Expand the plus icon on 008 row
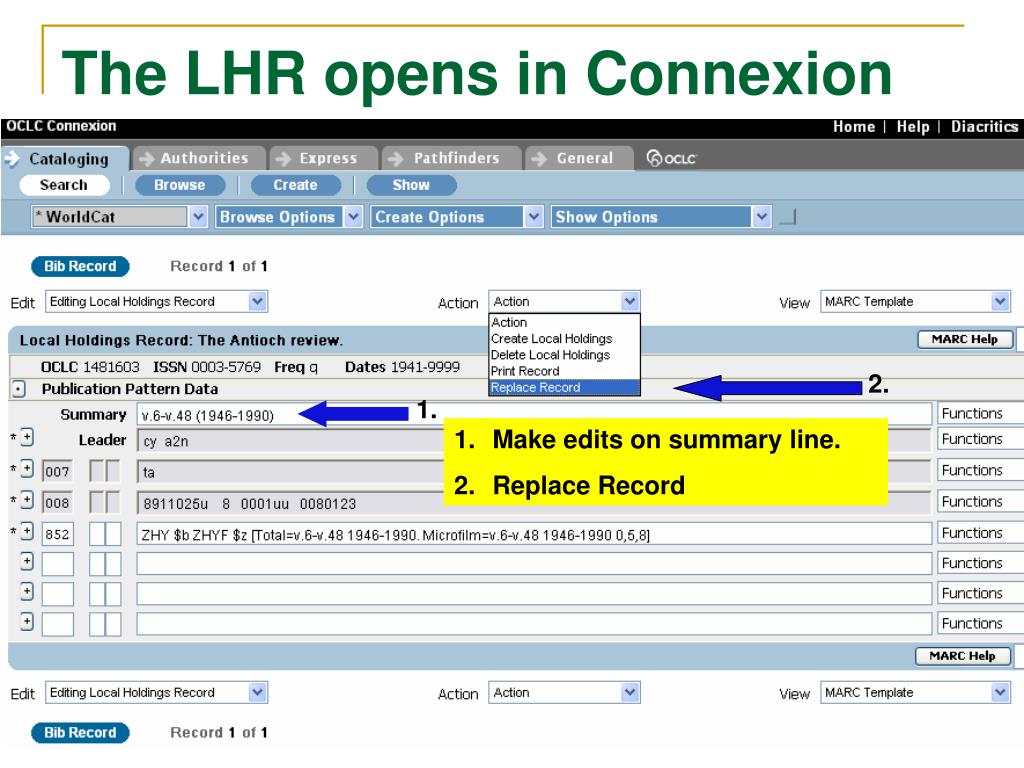Image resolution: width=1024 pixels, height=768 pixels. (27, 500)
